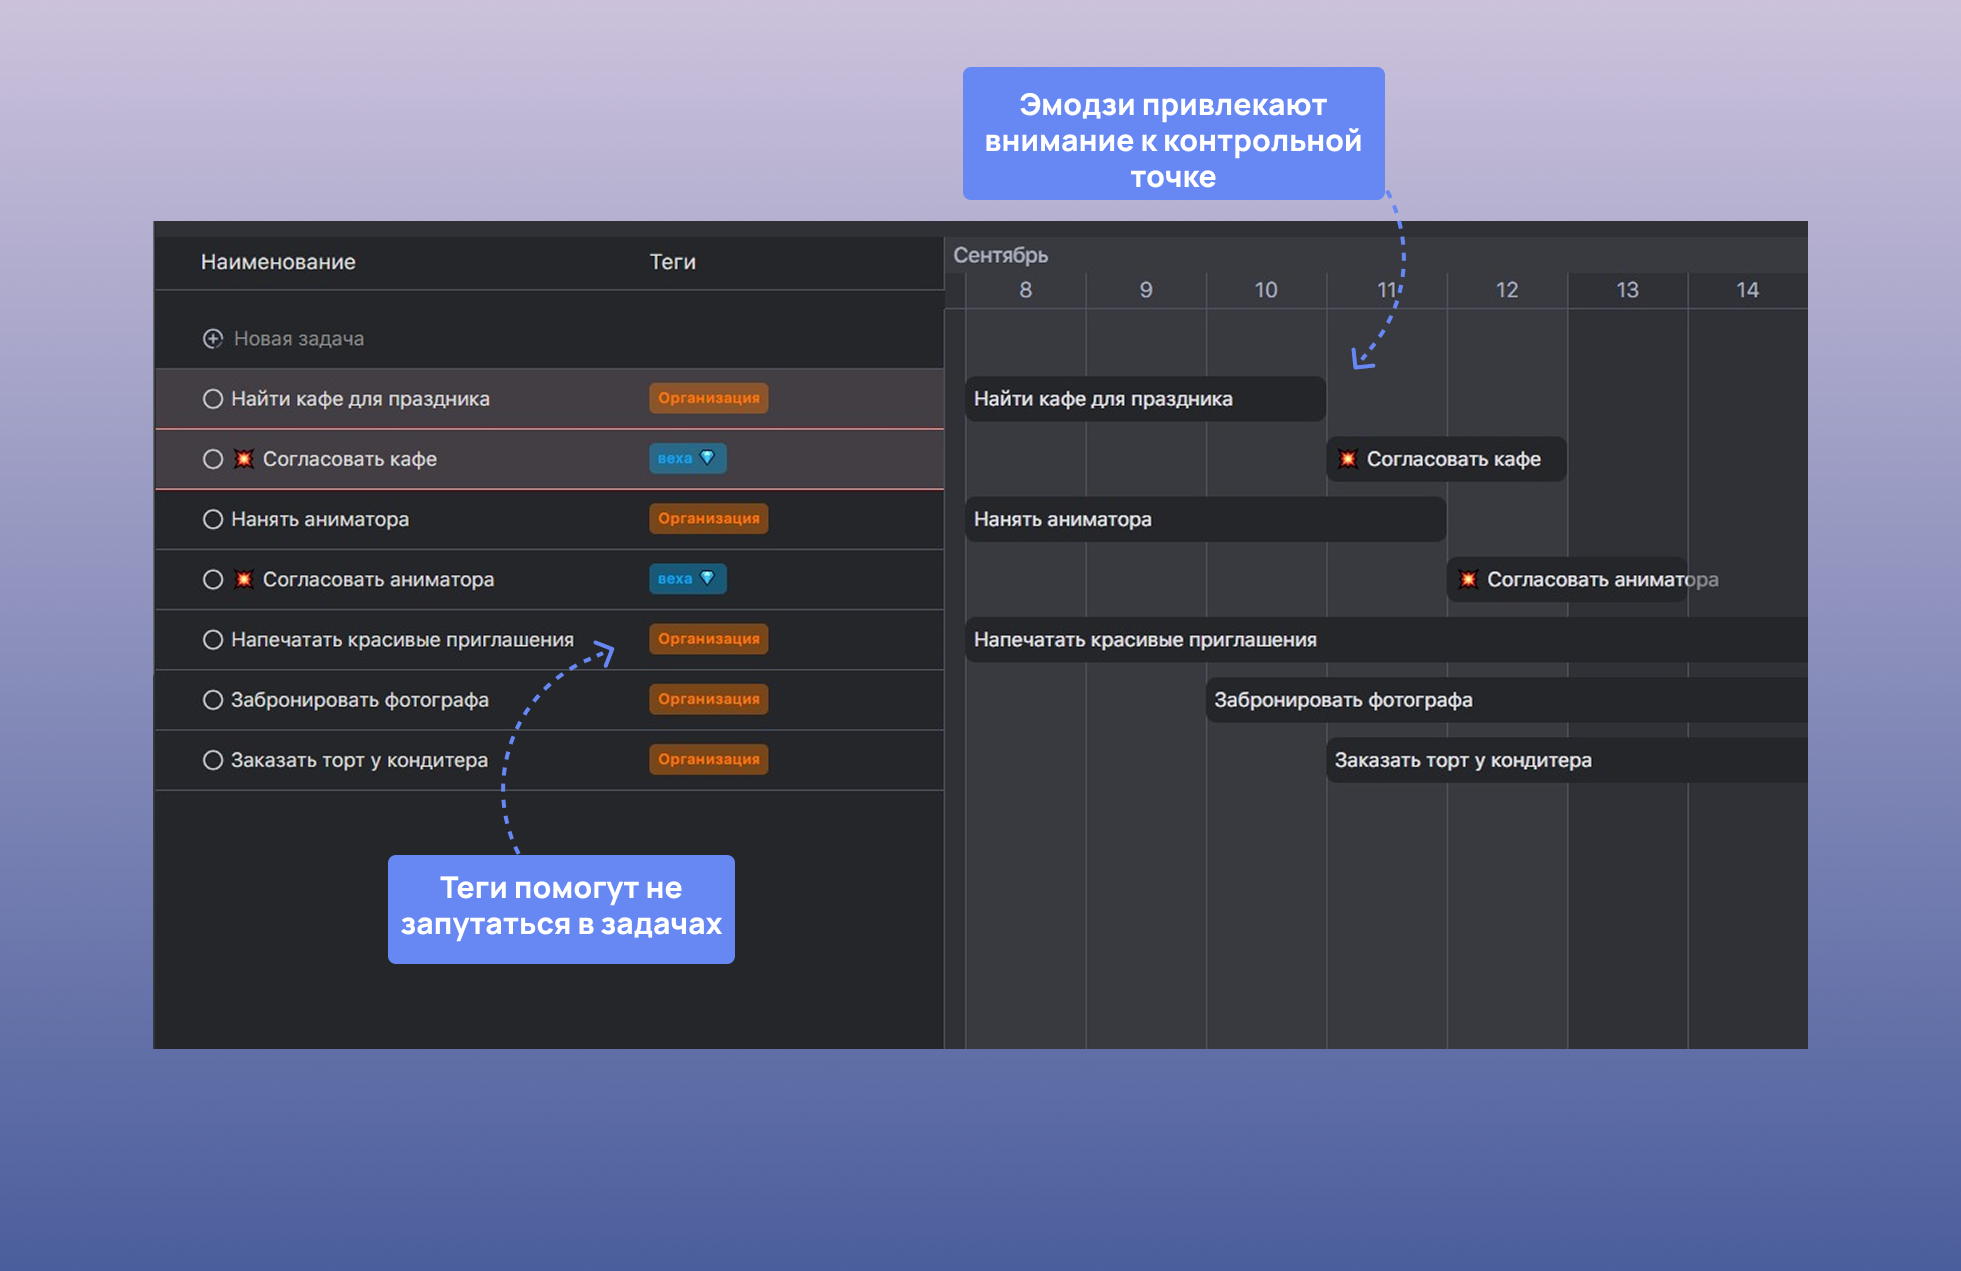Viewport: 1961px width, 1271px height.
Task: Check off Заказать торт у кондитера task
Action: [x=212, y=760]
